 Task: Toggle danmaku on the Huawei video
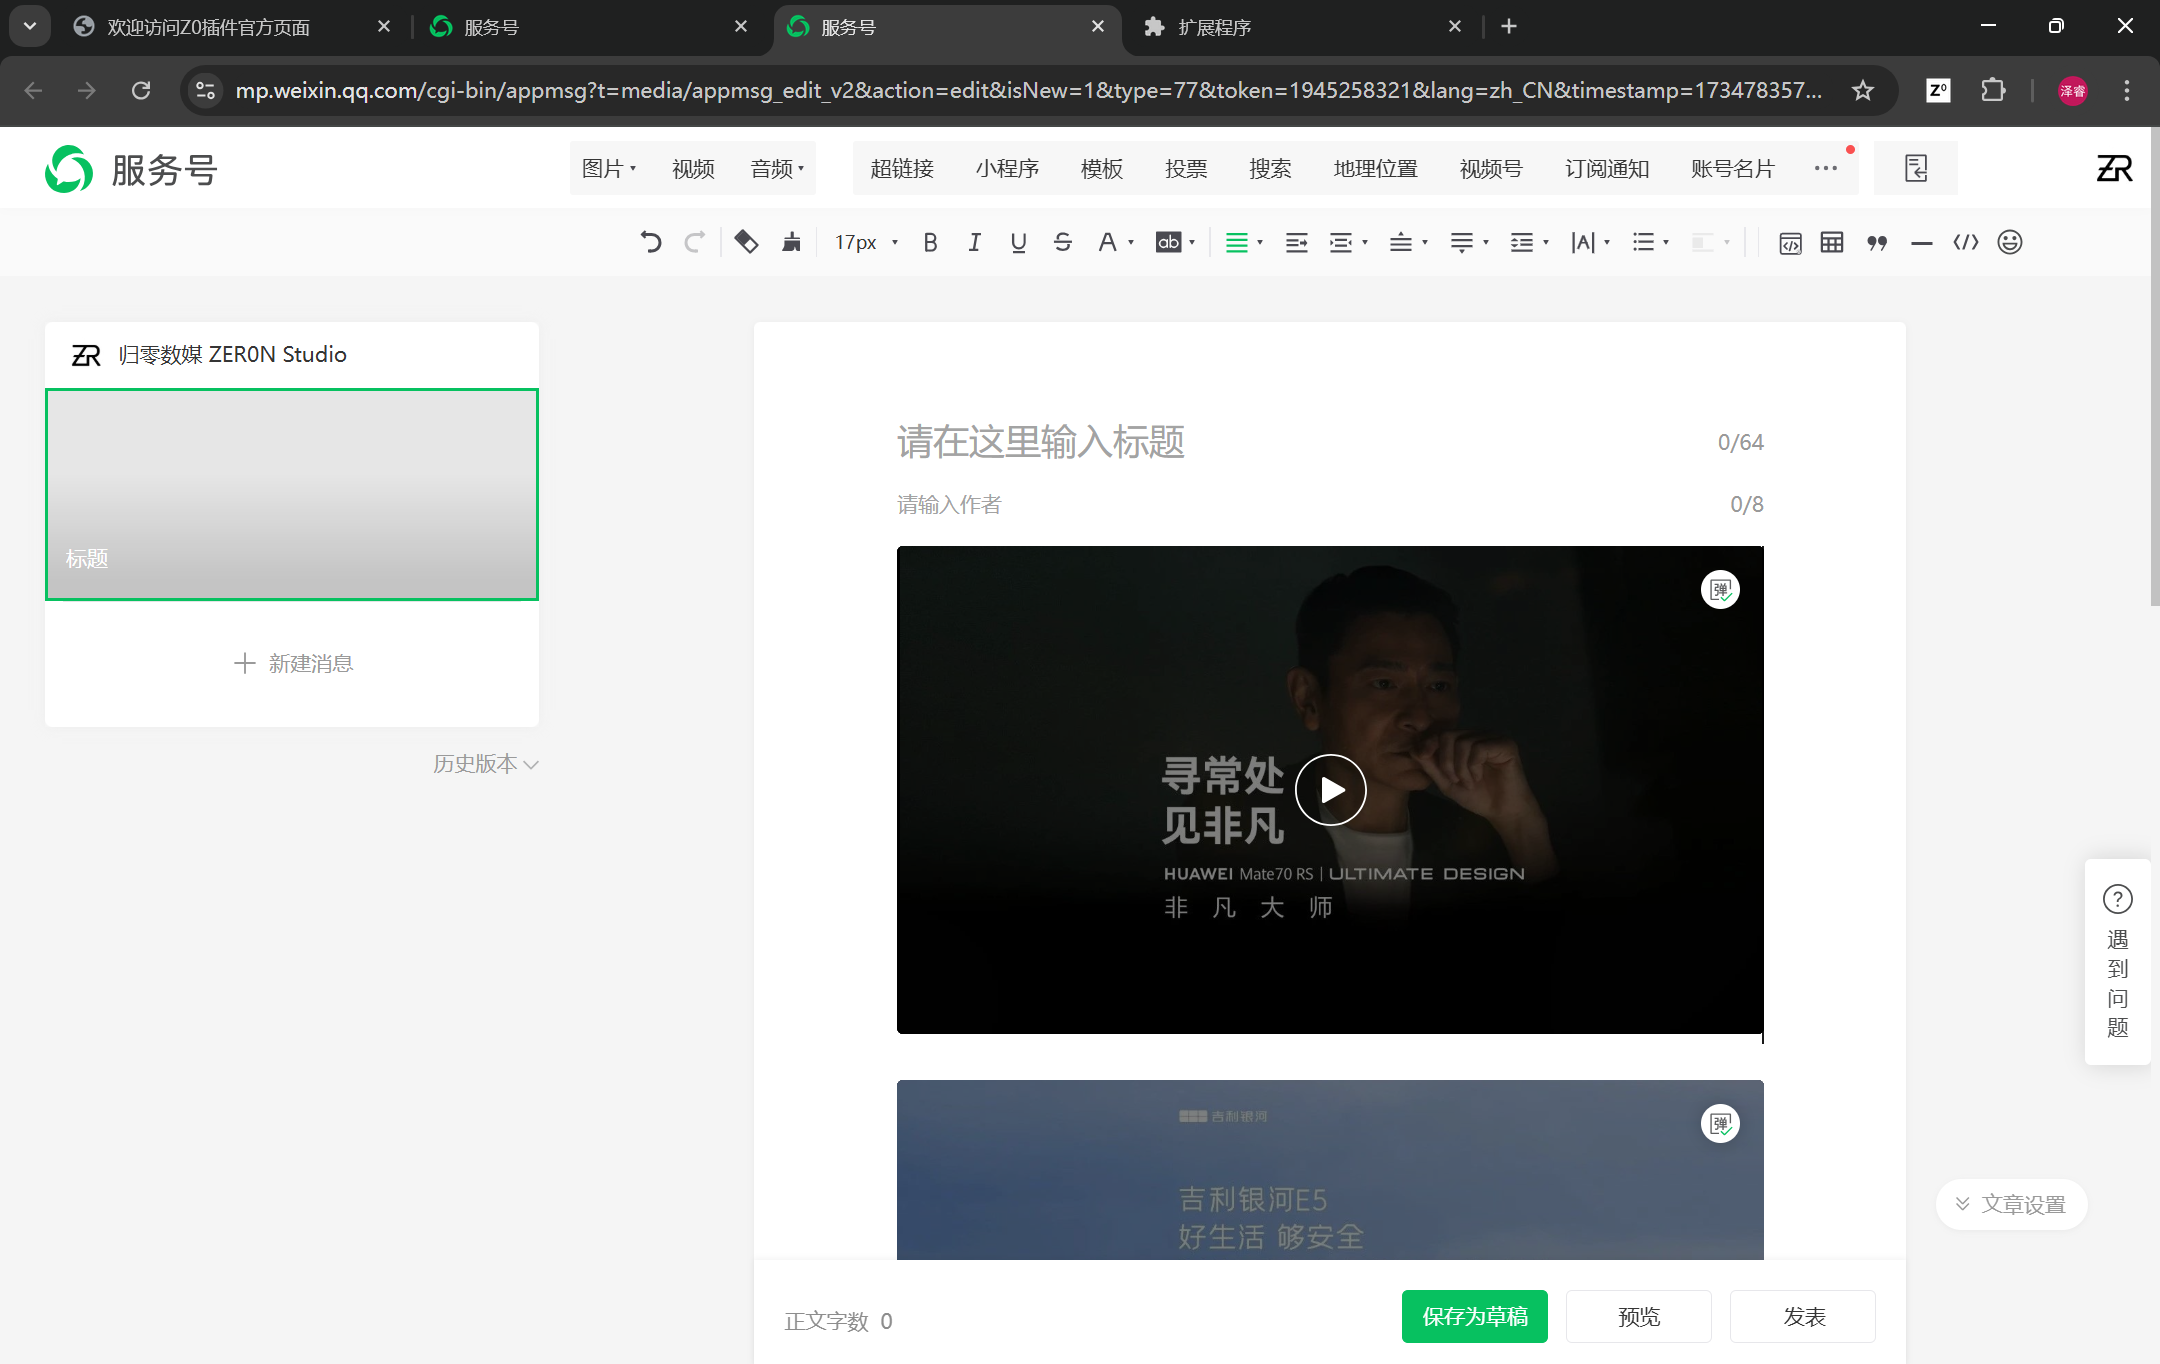pos(1720,590)
